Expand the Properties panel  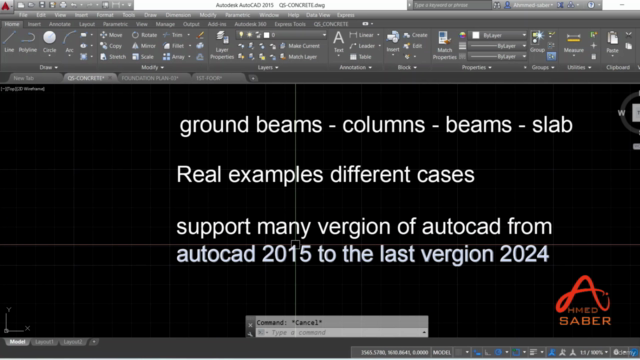[476, 67]
